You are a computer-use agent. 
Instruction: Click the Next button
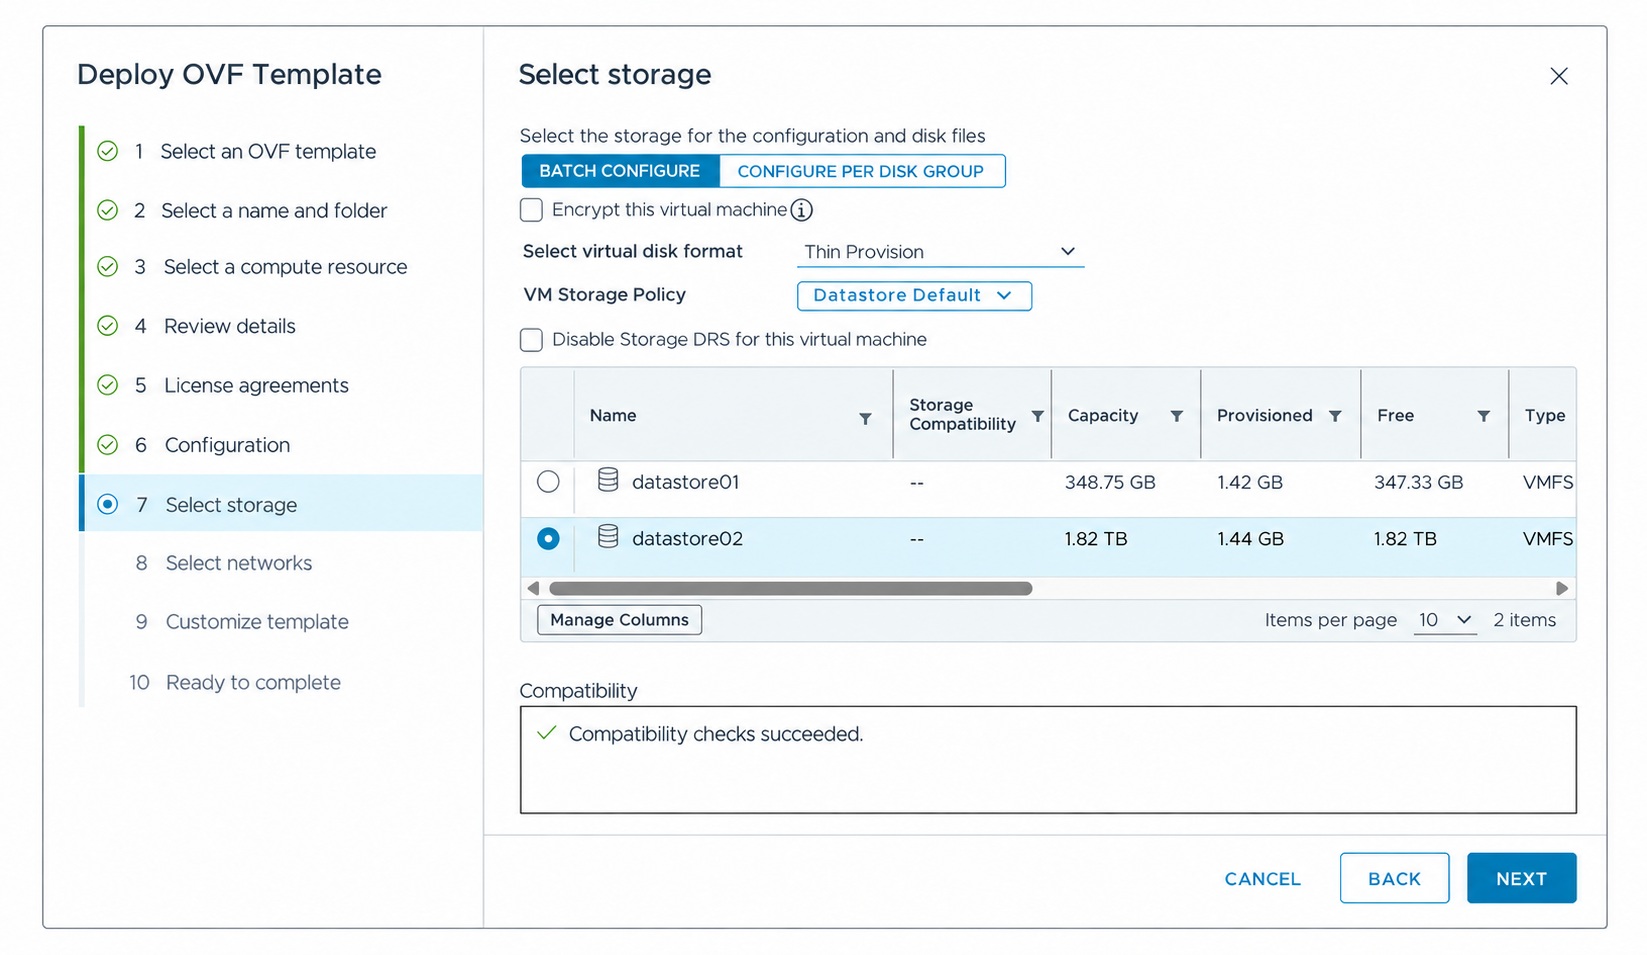tap(1521, 879)
